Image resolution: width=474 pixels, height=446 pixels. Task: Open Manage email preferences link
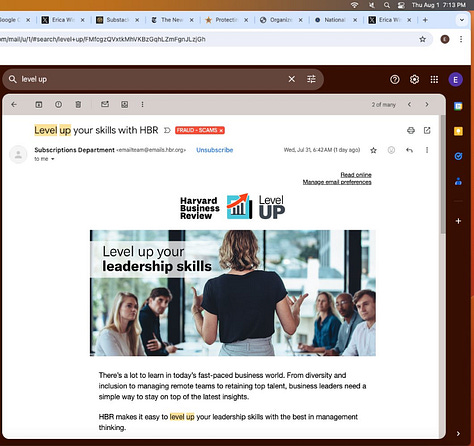[x=337, y=182]
